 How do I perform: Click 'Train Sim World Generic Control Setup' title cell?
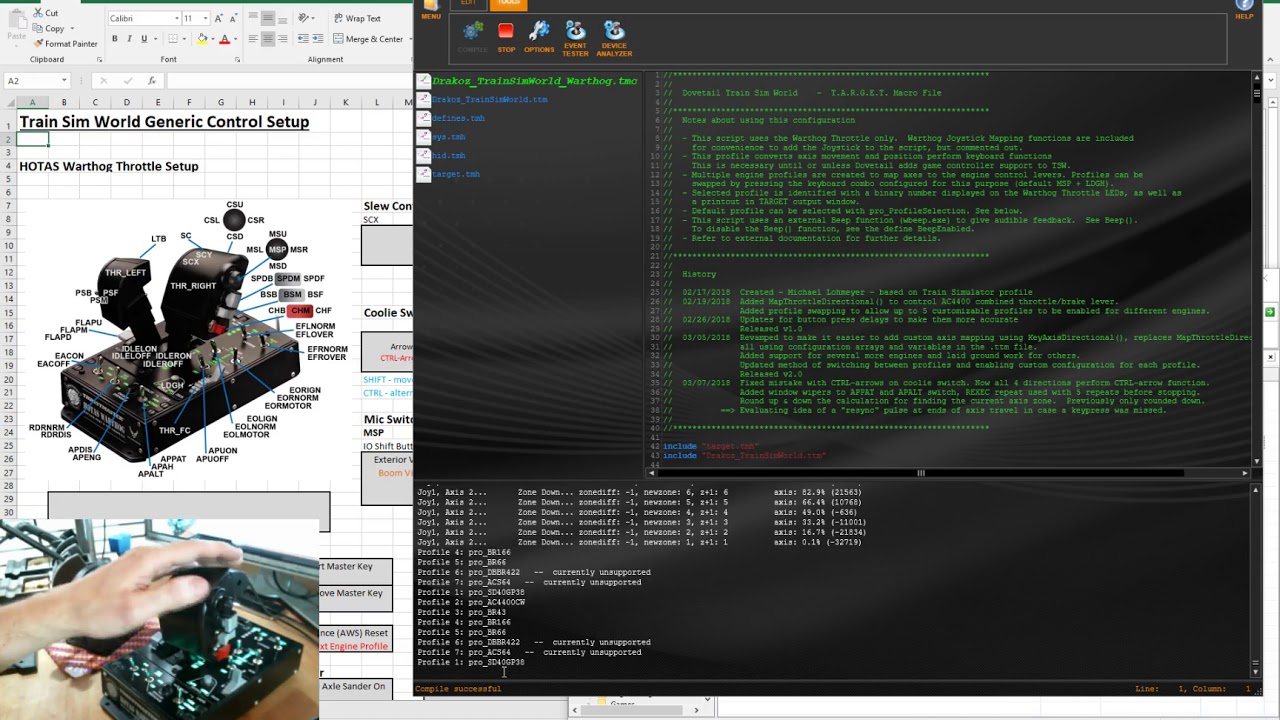[x=164, y=122]
